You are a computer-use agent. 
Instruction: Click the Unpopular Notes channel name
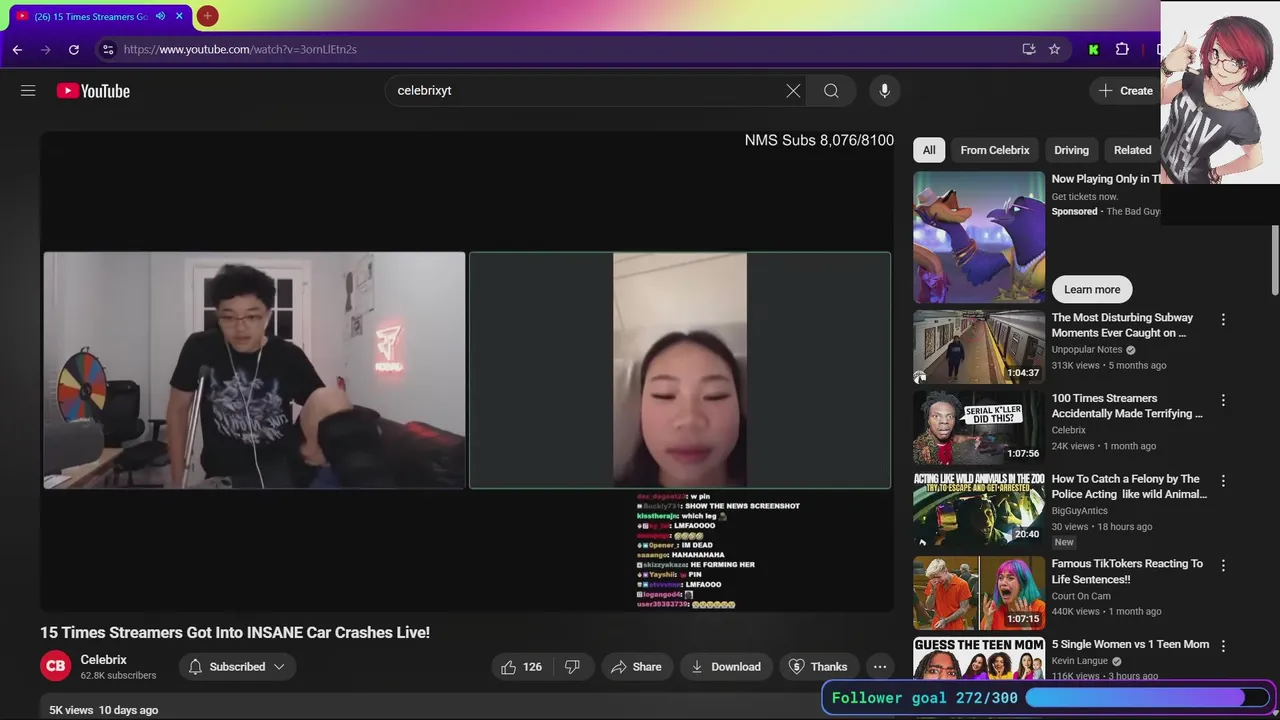(1087, 350)
